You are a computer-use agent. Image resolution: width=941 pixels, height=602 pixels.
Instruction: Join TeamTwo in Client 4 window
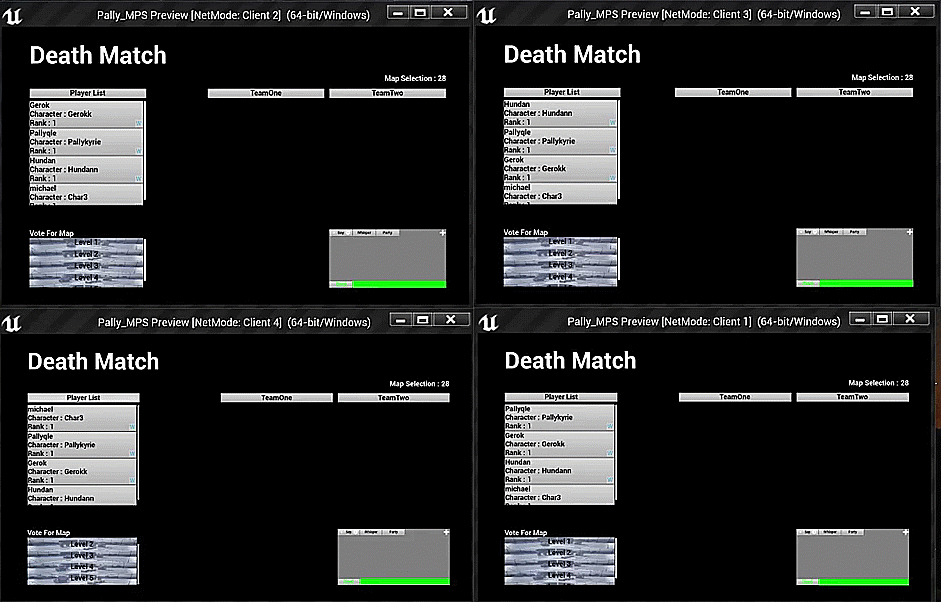pyautogui.click(x=394, y=397)
